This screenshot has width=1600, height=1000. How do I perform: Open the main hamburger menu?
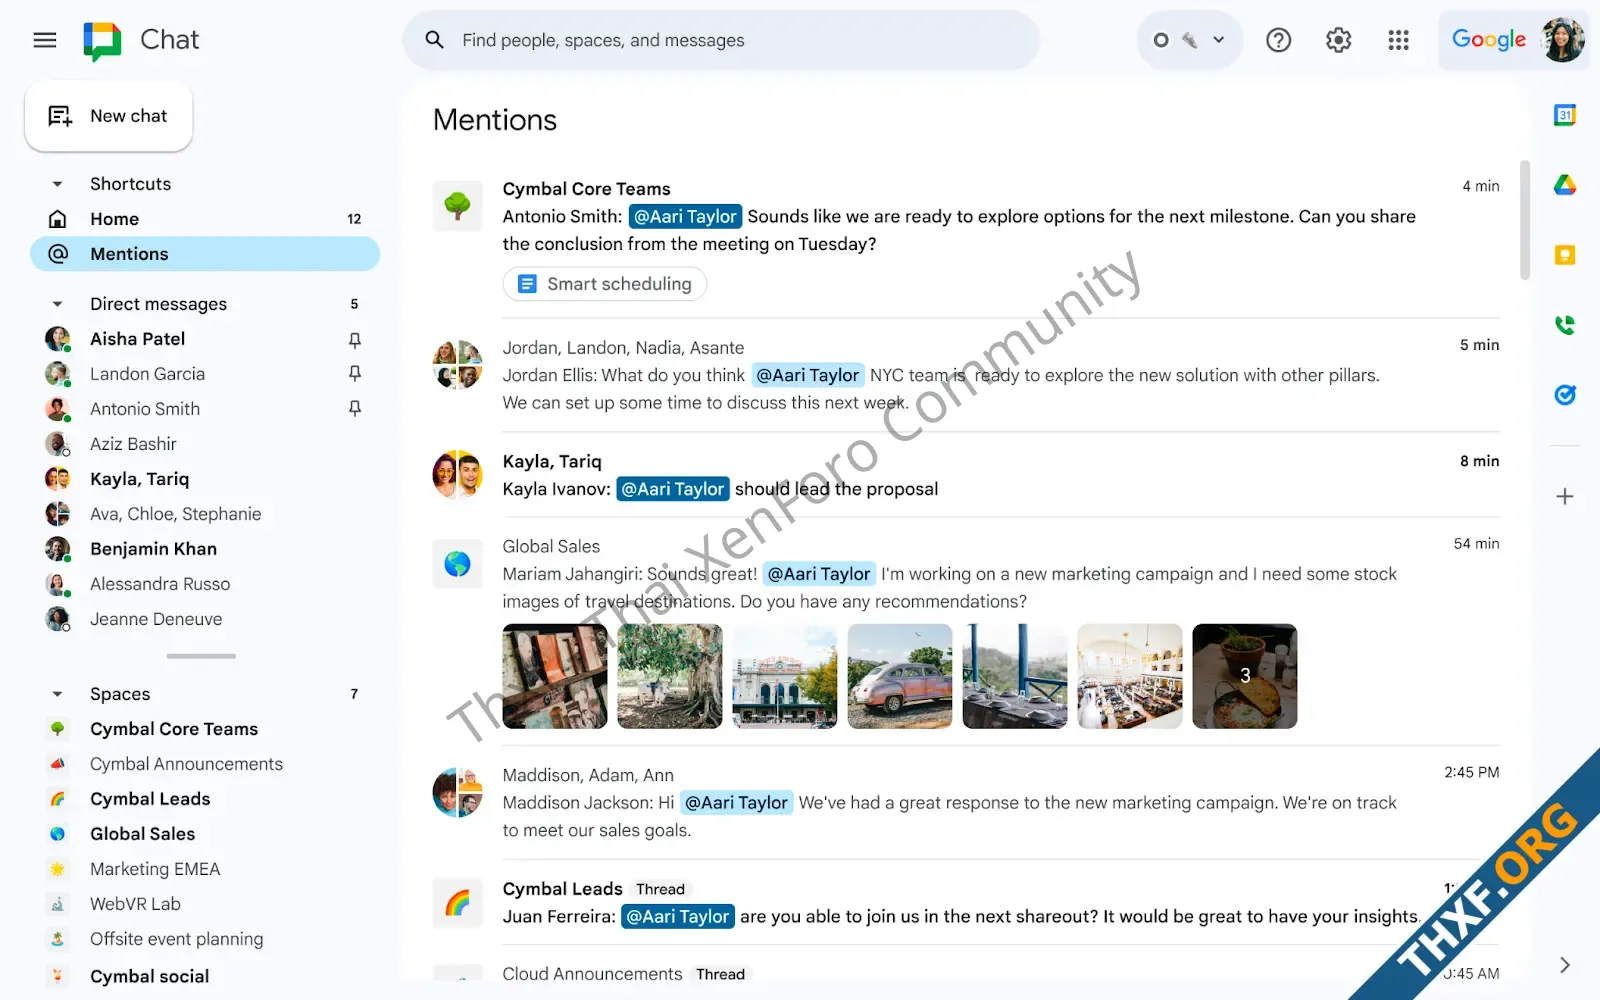[45, 40]
